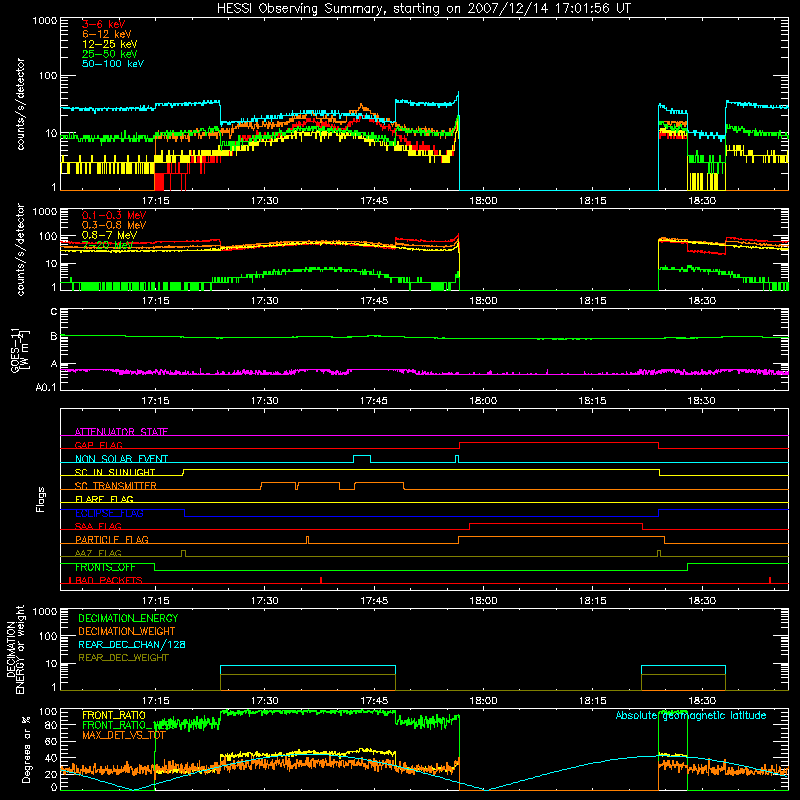Click the 7-20 MeV legend label
The height and width of the screenshot is (800, 800).
point(108,245)
